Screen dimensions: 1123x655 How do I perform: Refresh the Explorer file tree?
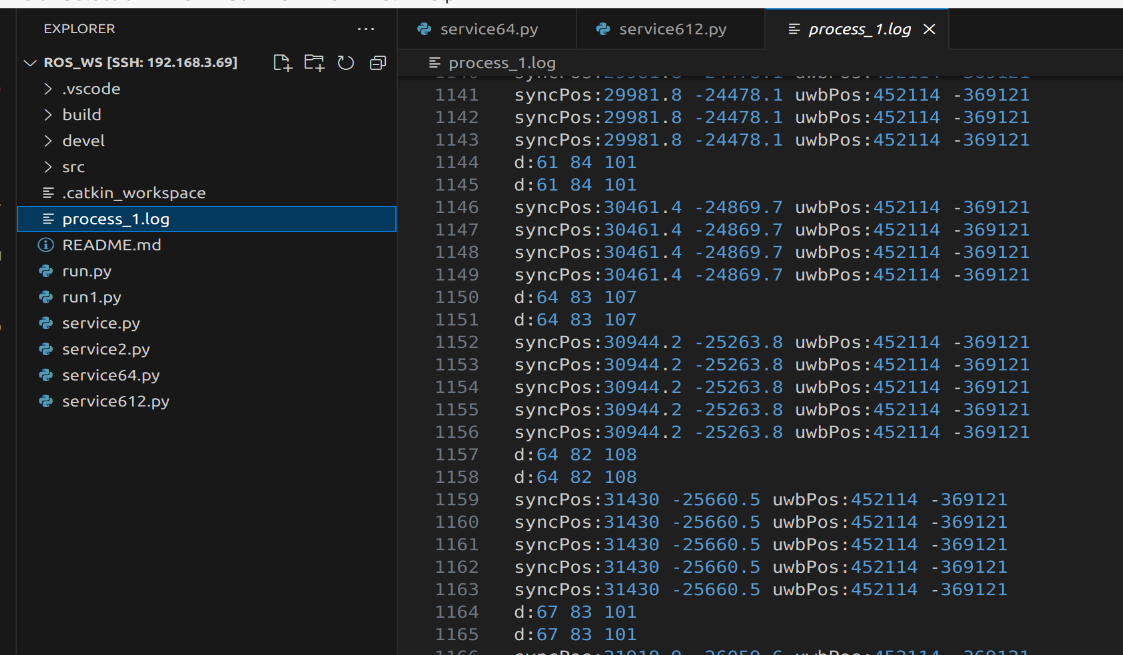pyautogui.click(x=346, y=63)
